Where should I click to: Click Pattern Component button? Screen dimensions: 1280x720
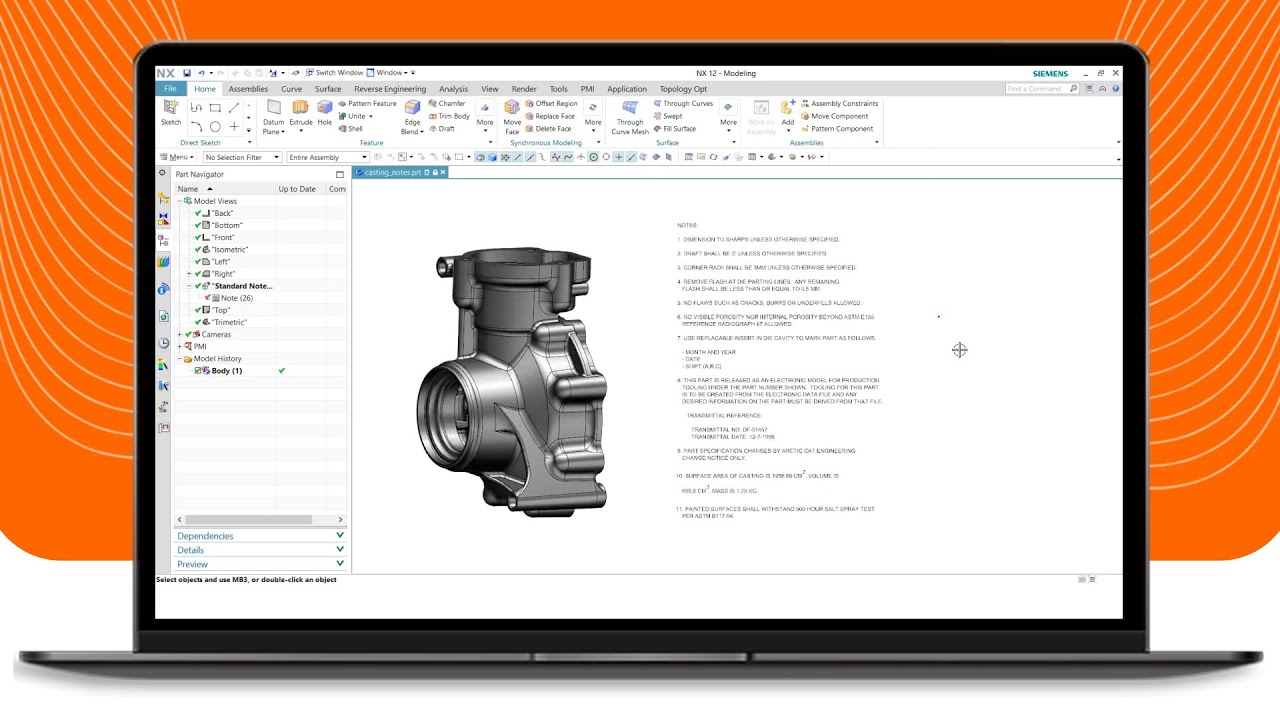836,128
